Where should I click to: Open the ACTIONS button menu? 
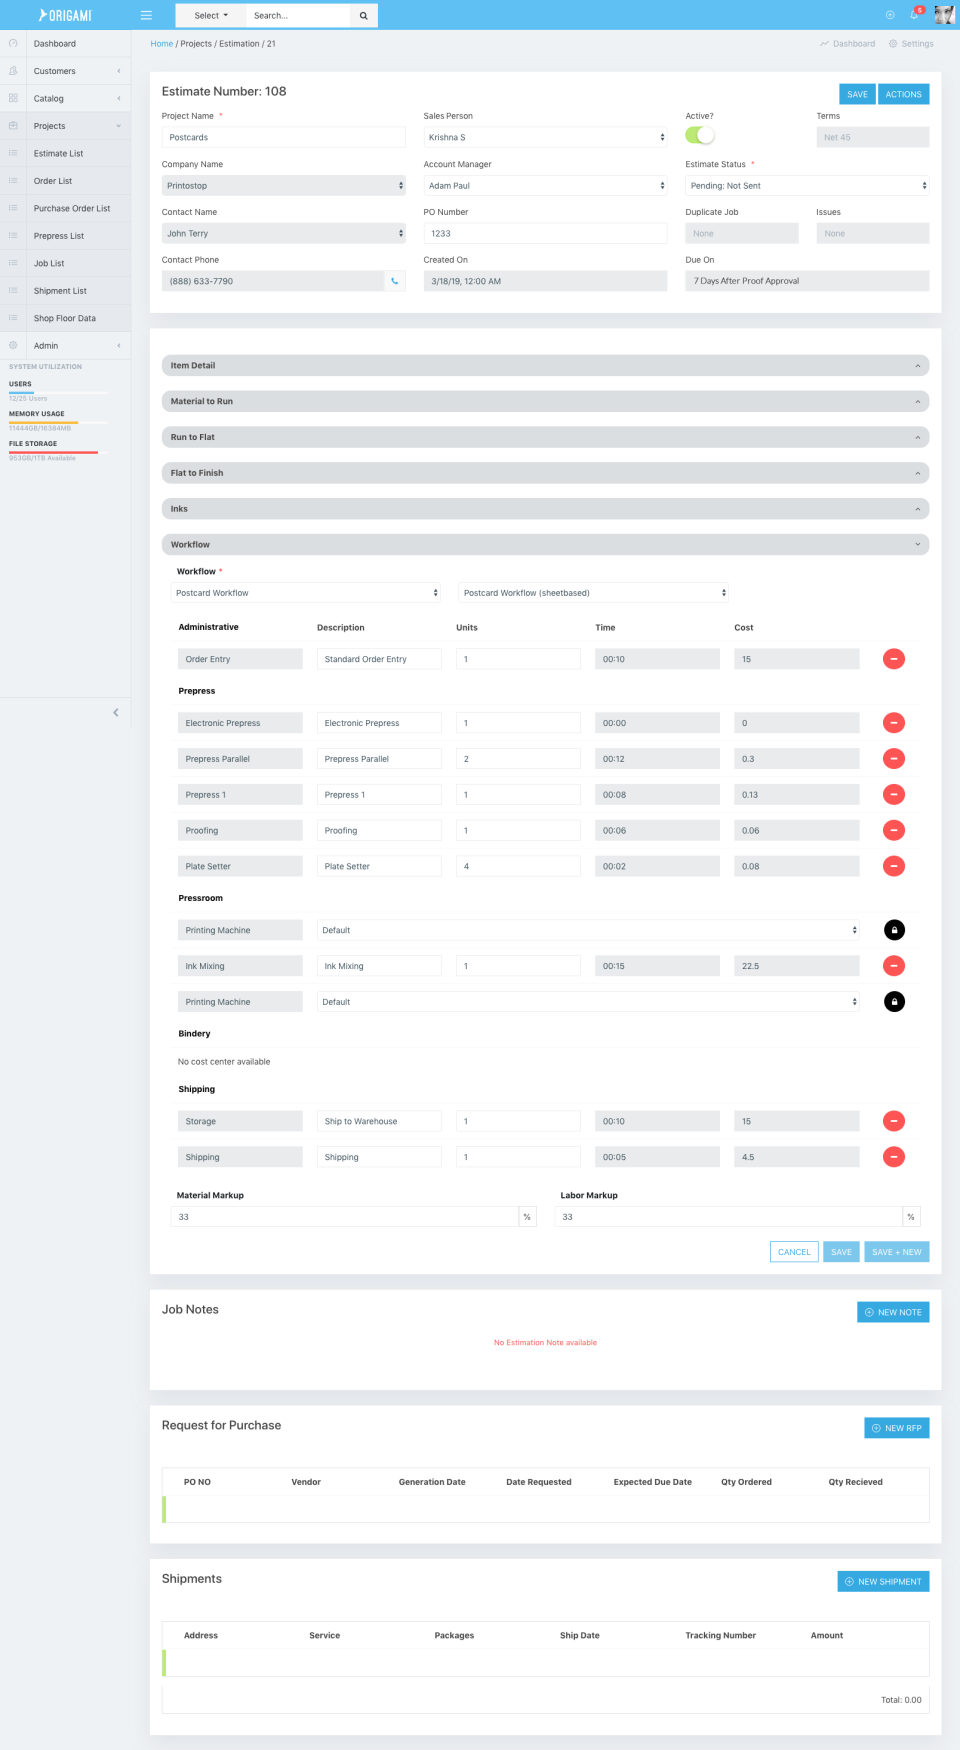click(904, 94)
